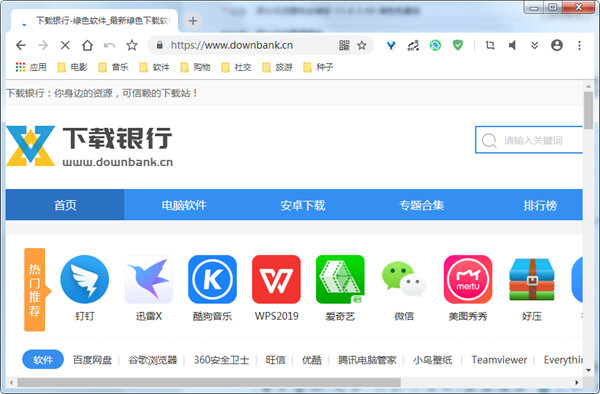This screenshot has height=394, width=600.
Task: Click the 下载银行 site logo
Action: [x=90, y=146]
